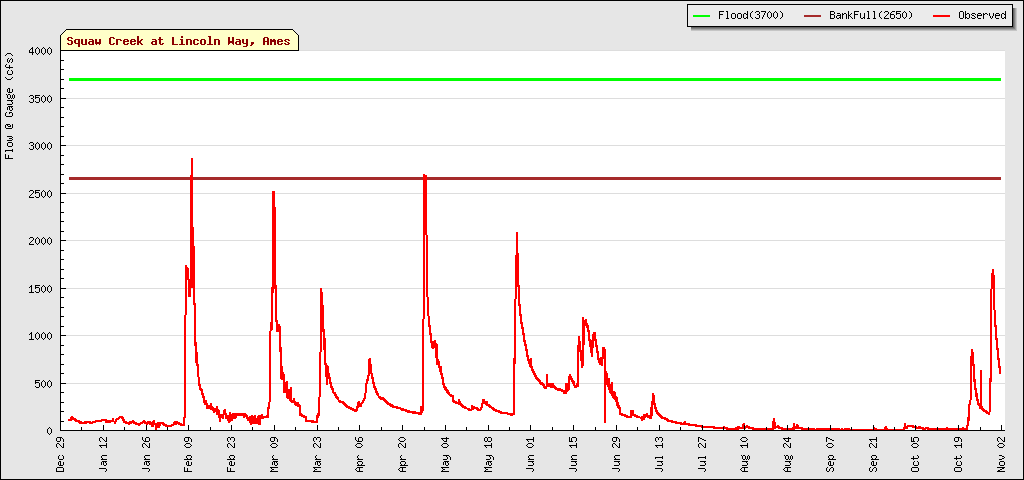Click the 4000 y-axis value
1024x480 pixels.
42,51
